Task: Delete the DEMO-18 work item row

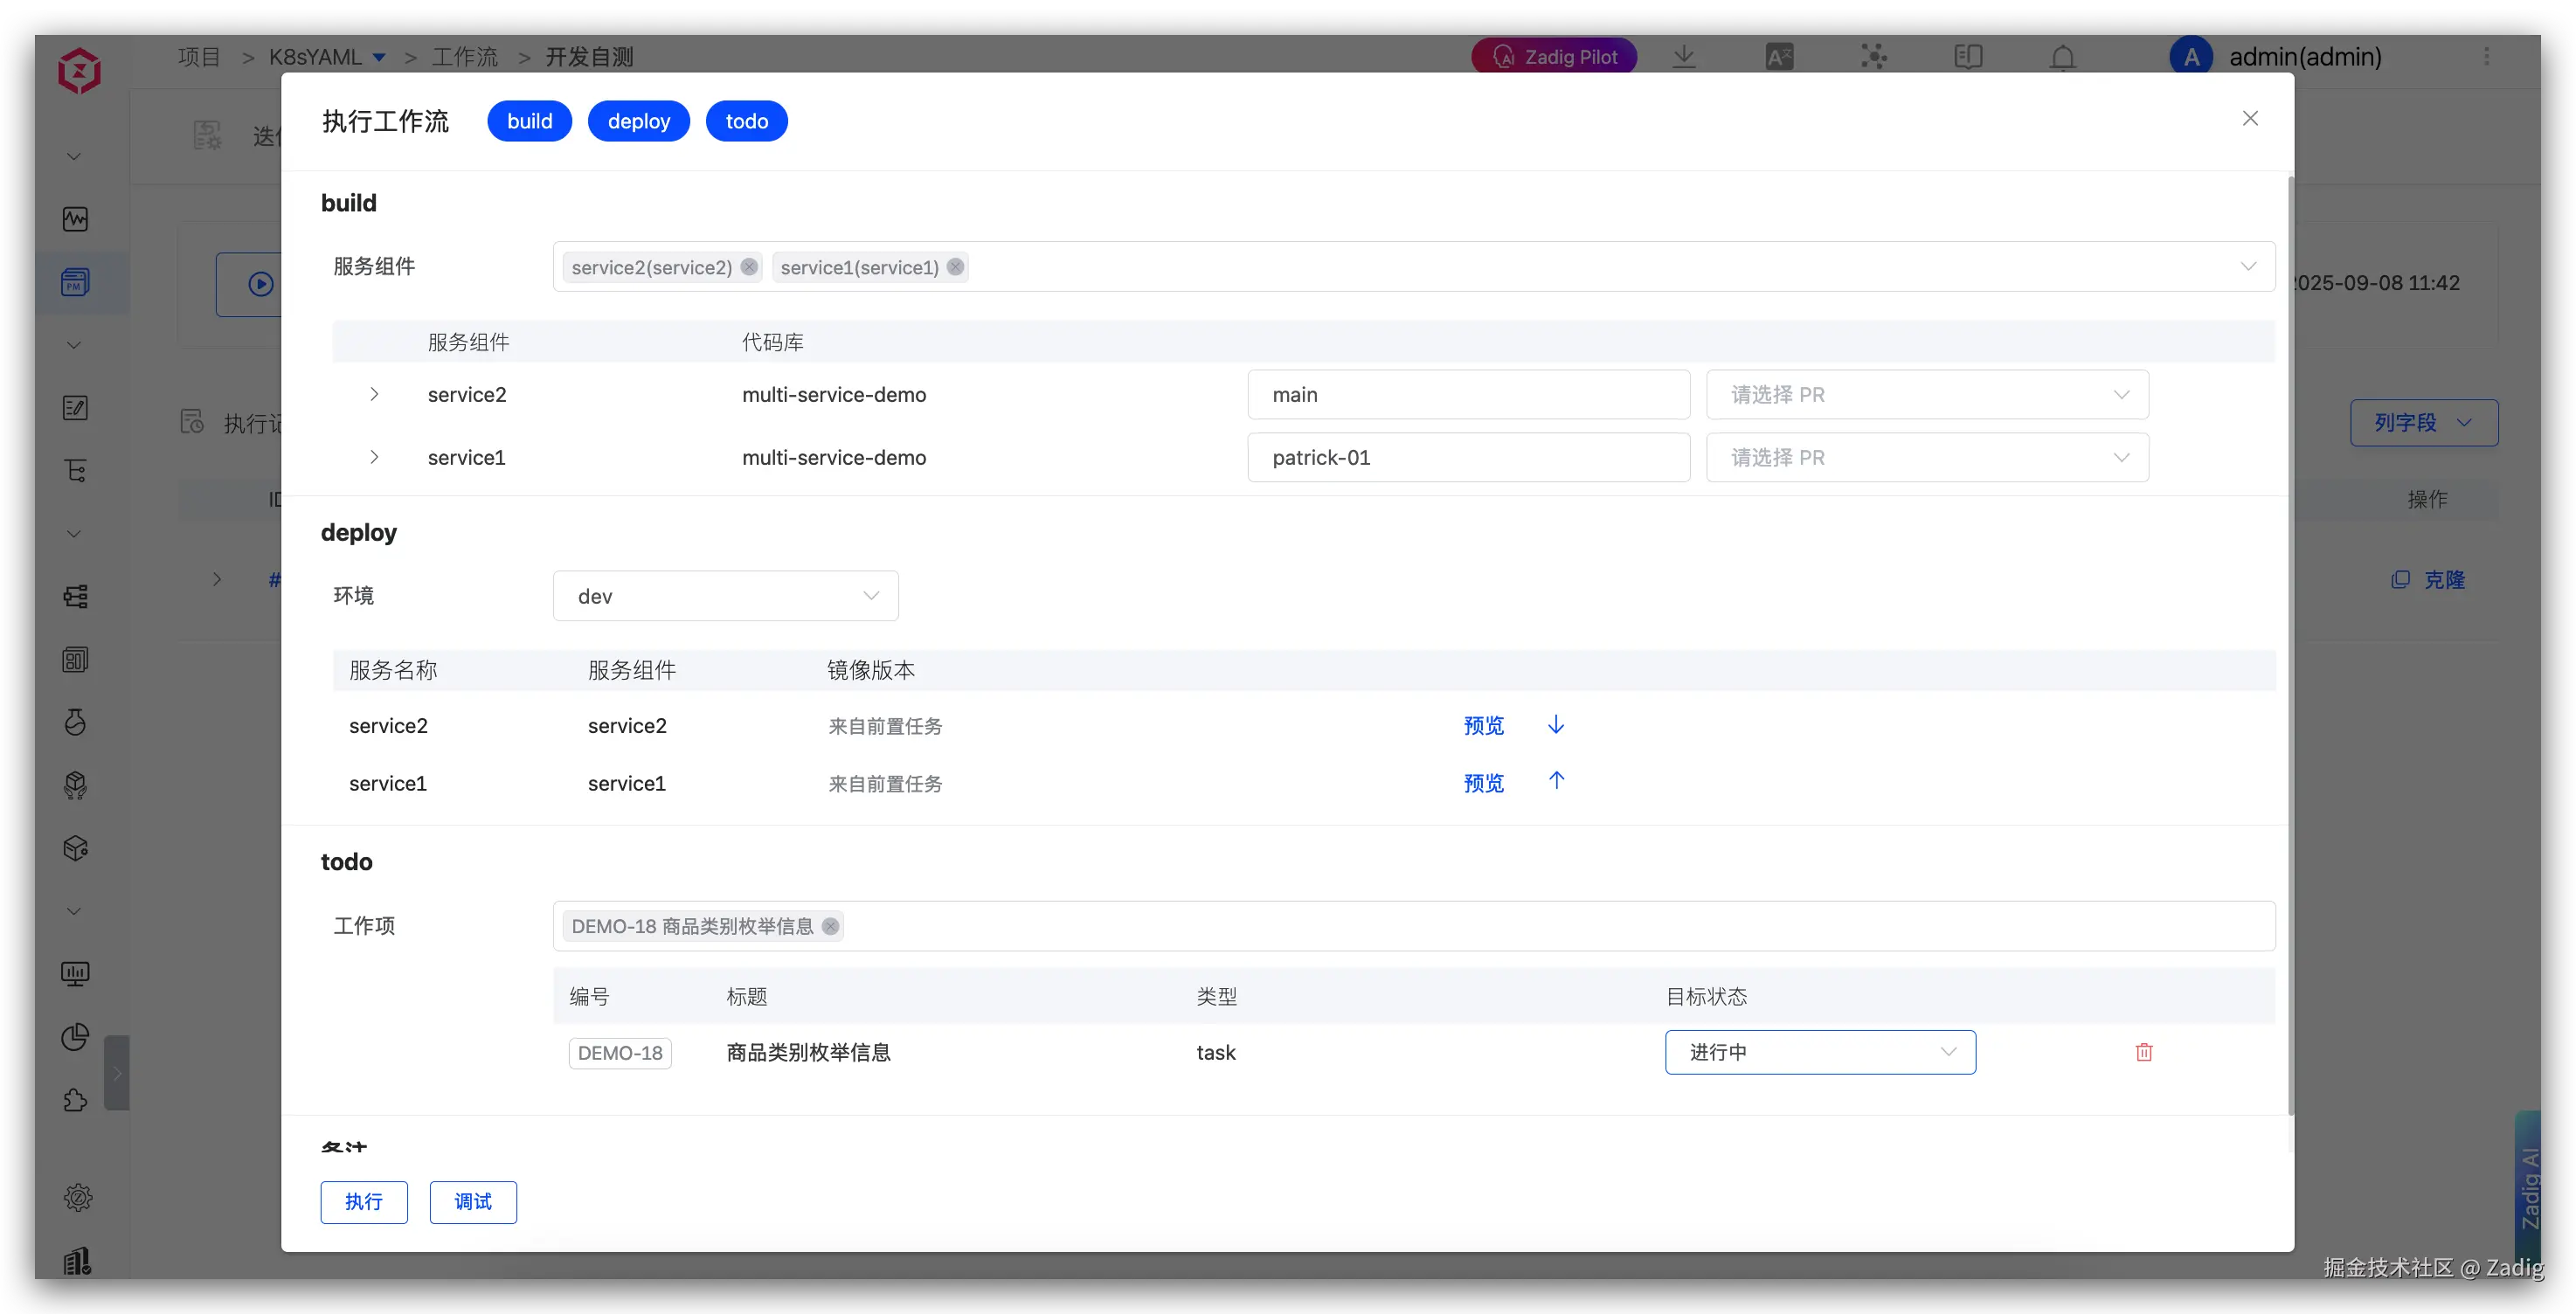Action: (2144, 1052)
